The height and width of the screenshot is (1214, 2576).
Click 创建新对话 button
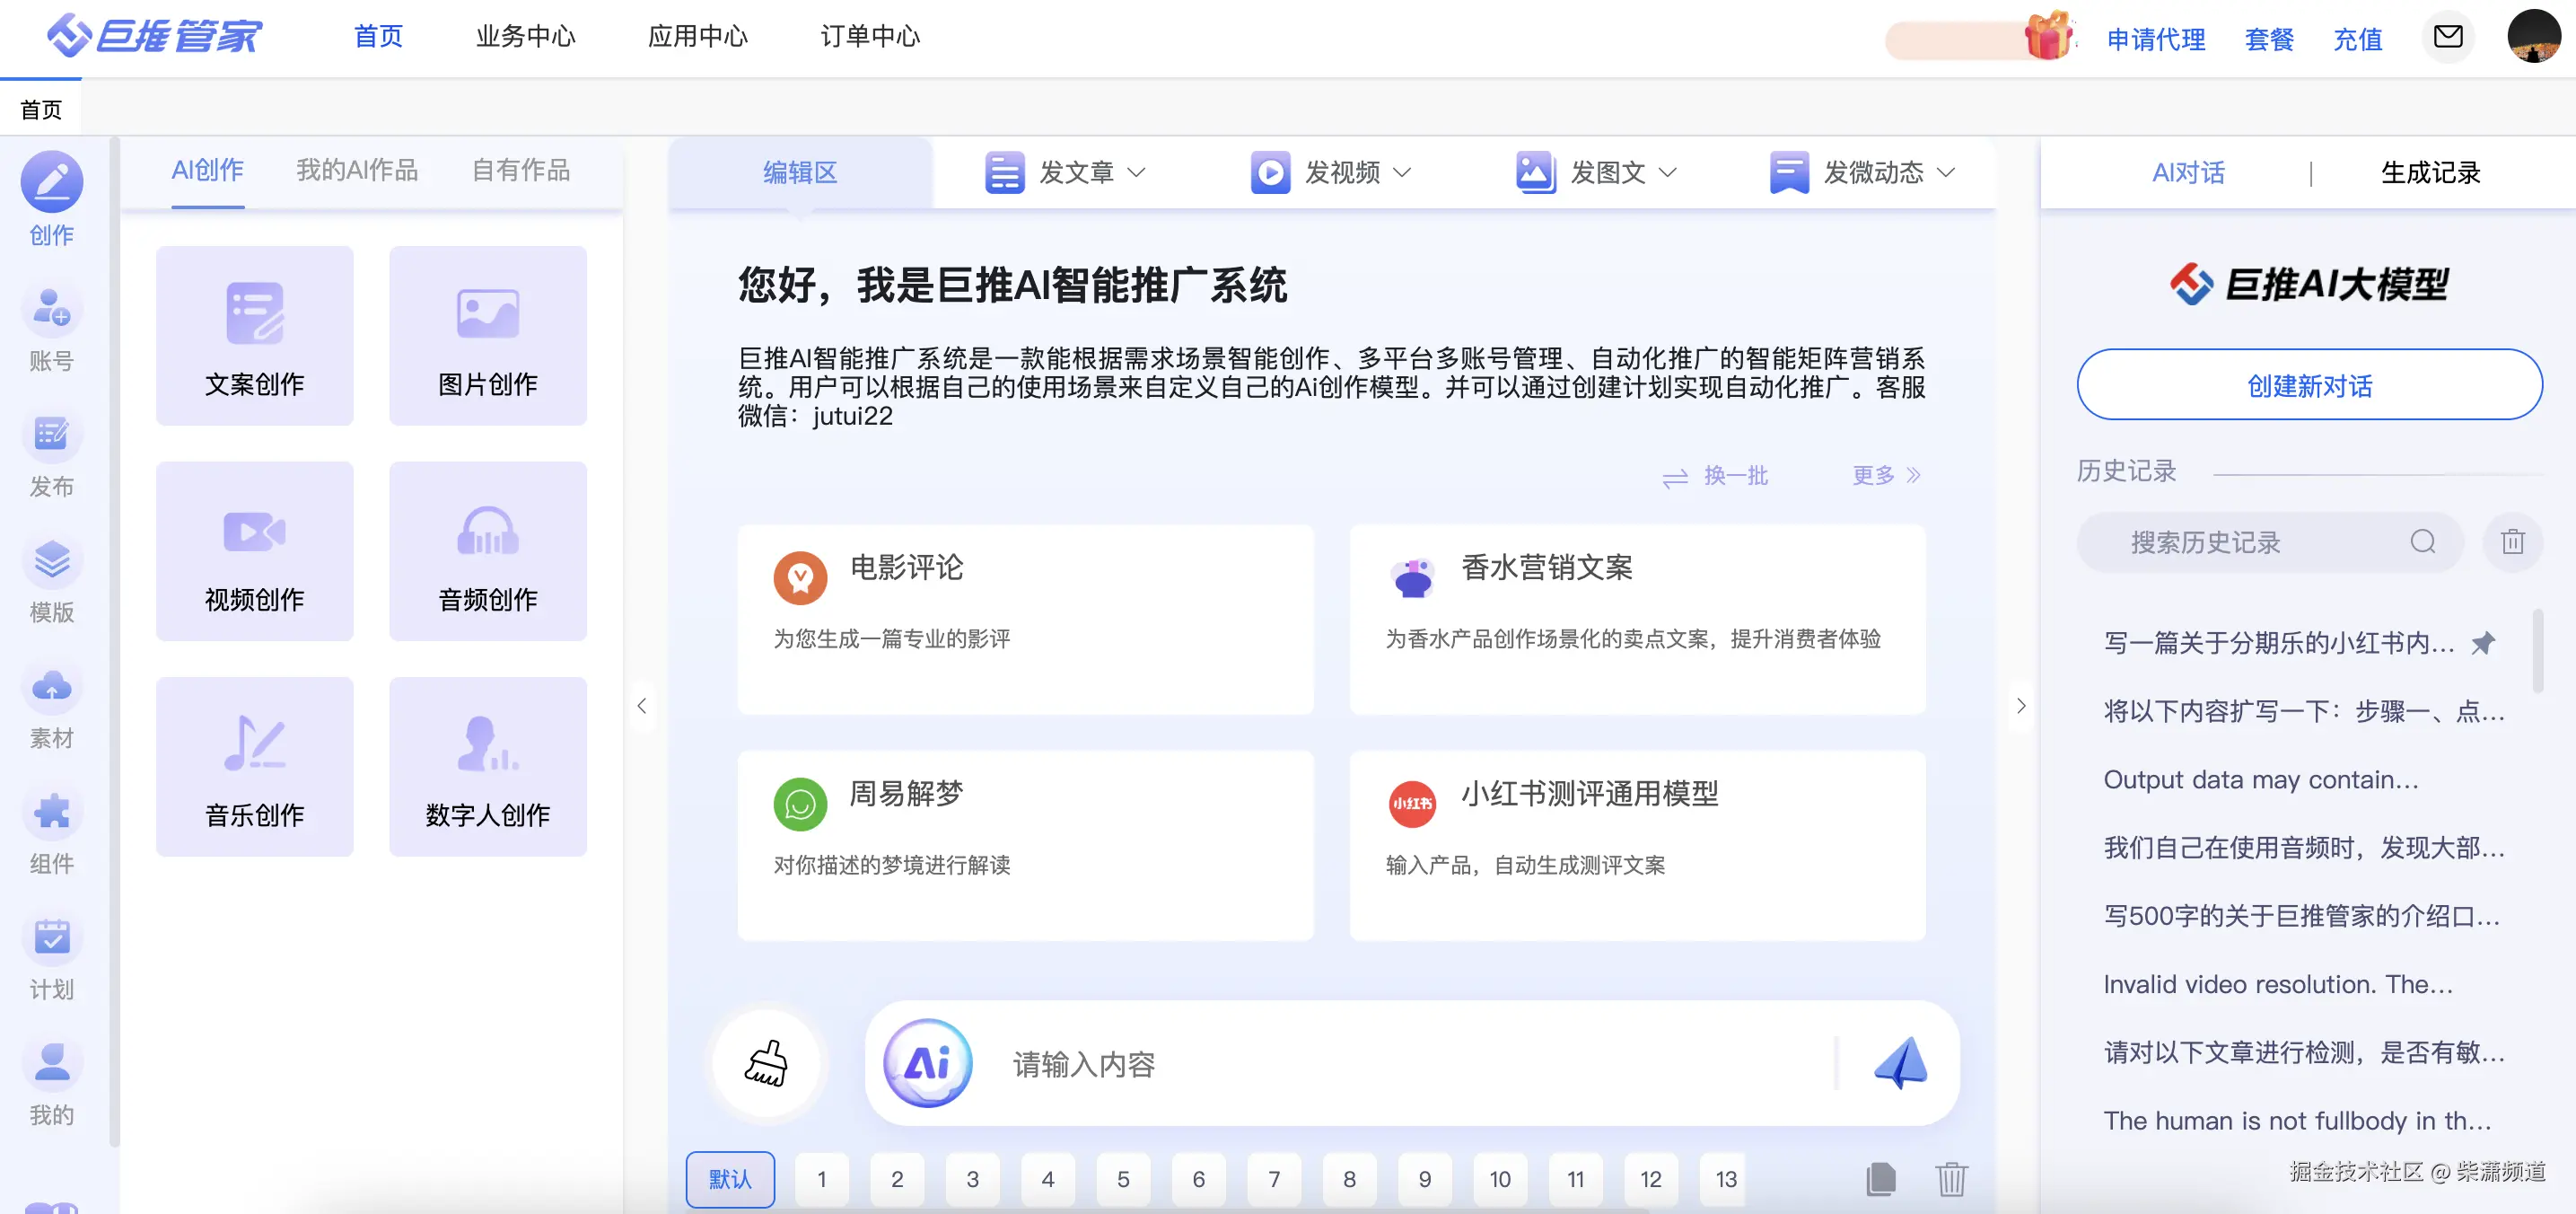coord(2309,385)
